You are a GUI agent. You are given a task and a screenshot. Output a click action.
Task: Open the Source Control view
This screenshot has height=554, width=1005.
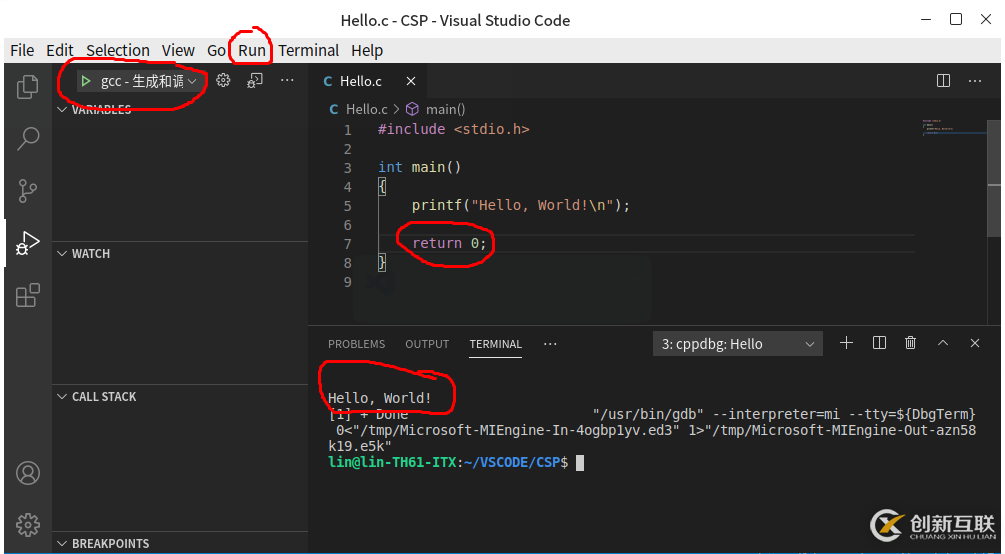pyautogui.click(x=28, y=190)
